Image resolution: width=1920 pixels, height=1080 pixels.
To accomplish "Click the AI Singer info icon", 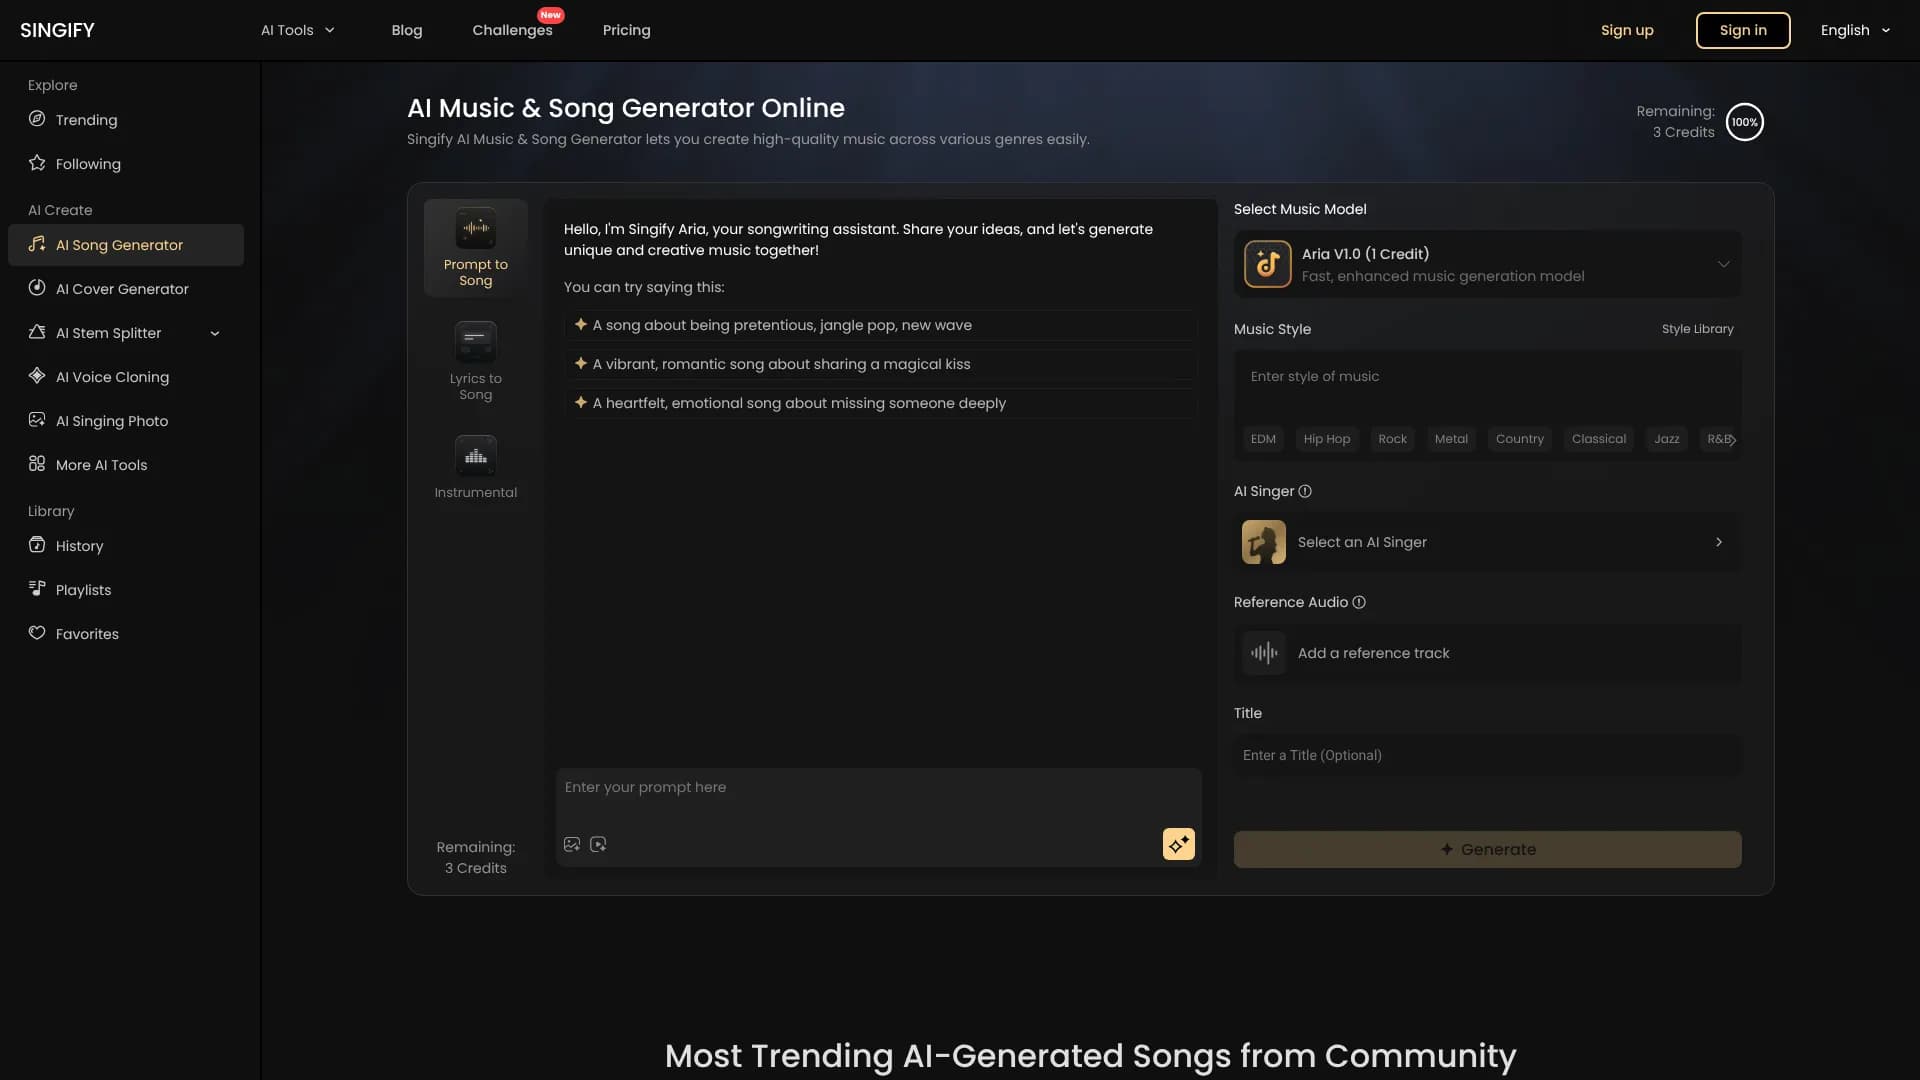I will tap(1305, 491).
